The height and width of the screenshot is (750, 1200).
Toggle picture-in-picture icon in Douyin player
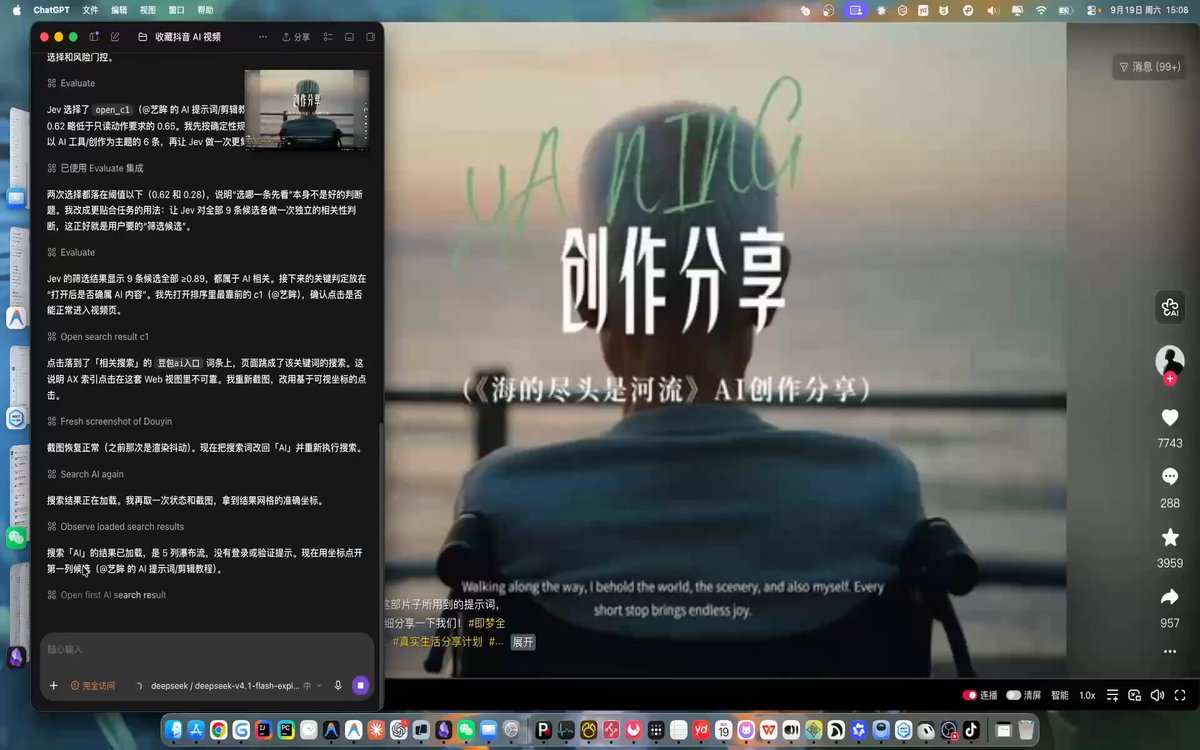click(x=1134, y=695)
